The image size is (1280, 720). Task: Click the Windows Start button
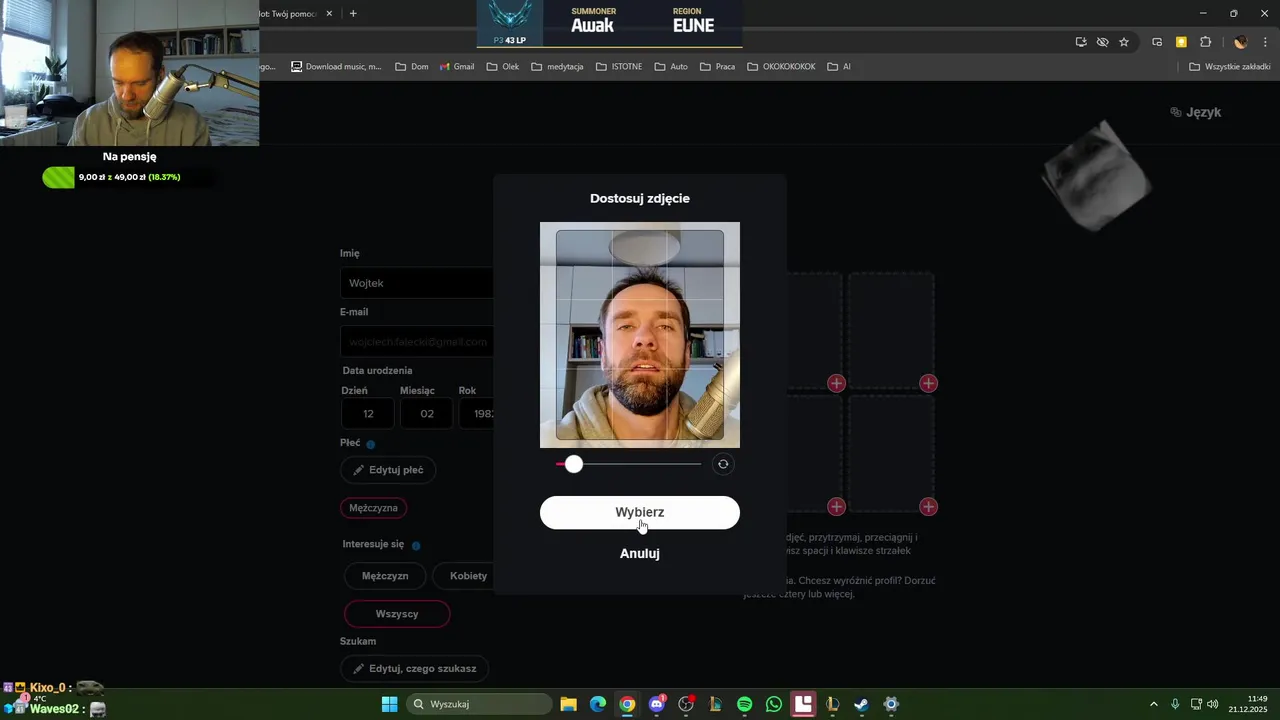(389, 704)
